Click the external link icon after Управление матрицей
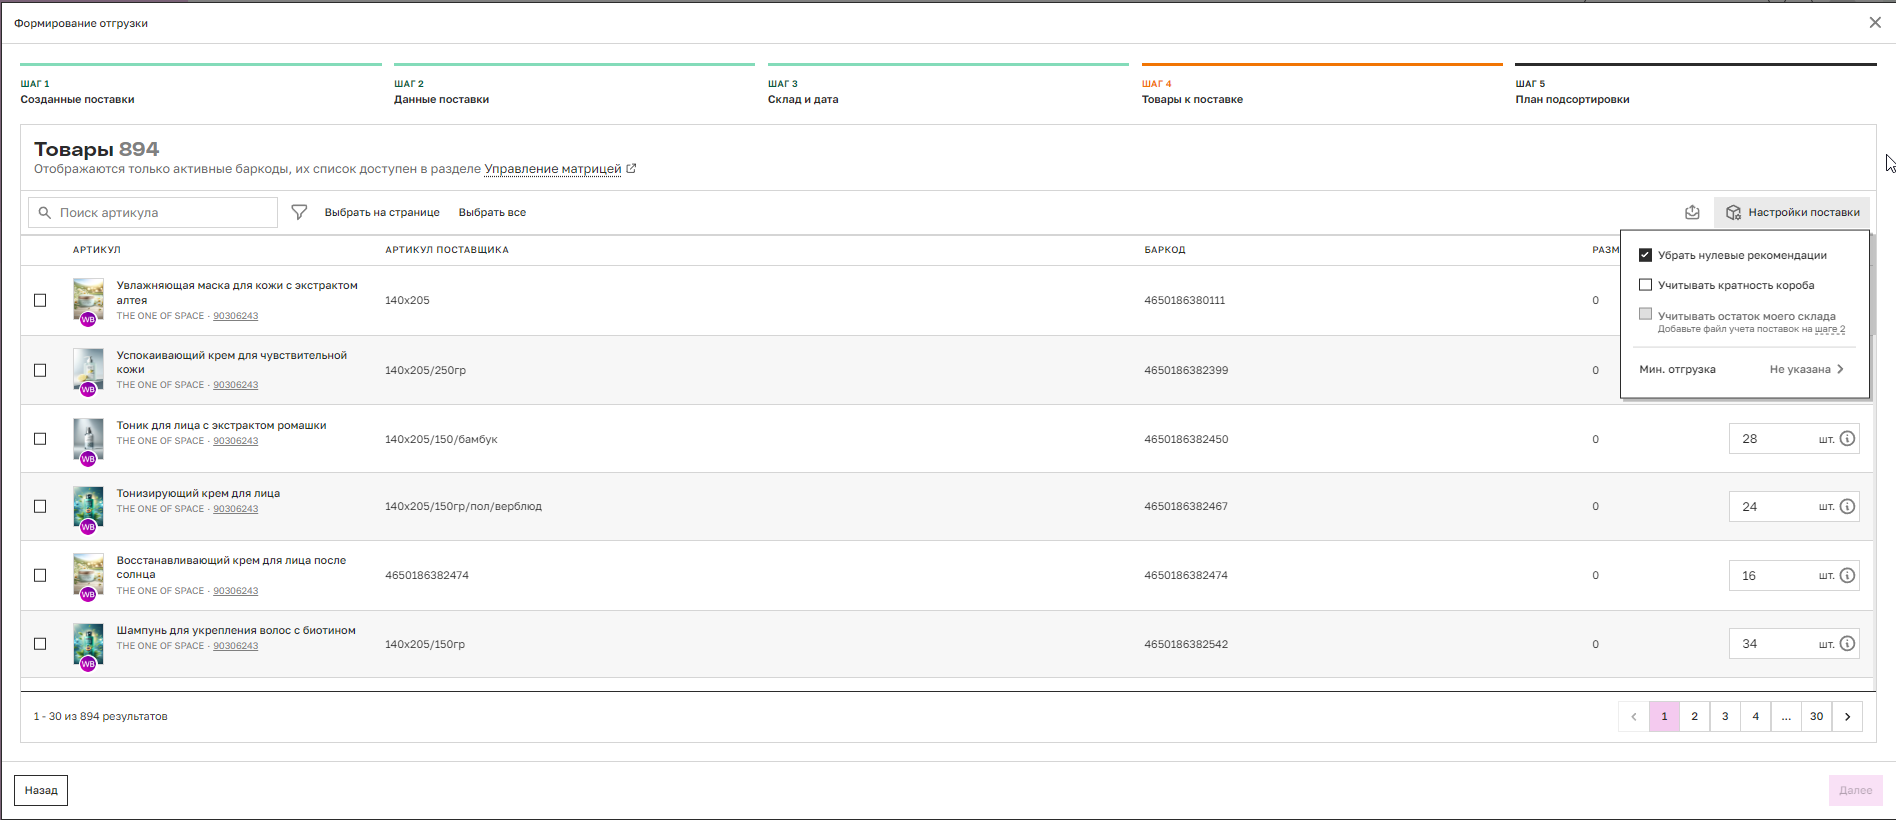Image resolution: width=1896 pixels, height=820 pixels. coord(631,168)
